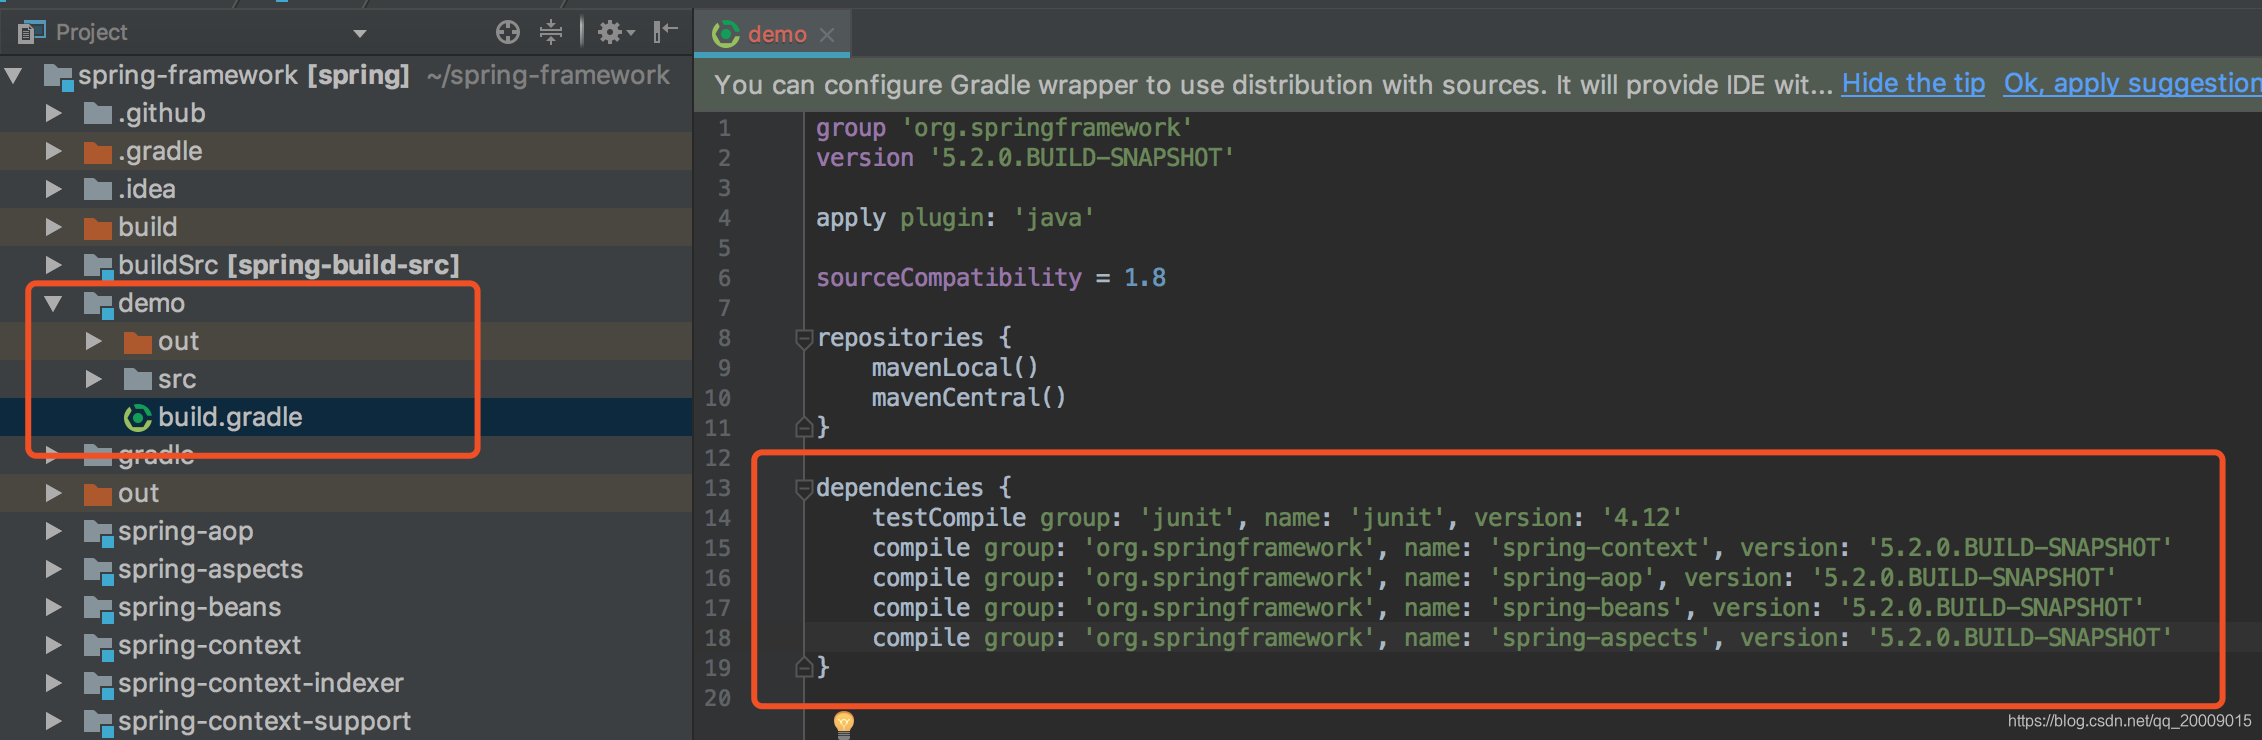2262x740 pixels.
Task: Select the spring-aop module icon
Action: 98,532
